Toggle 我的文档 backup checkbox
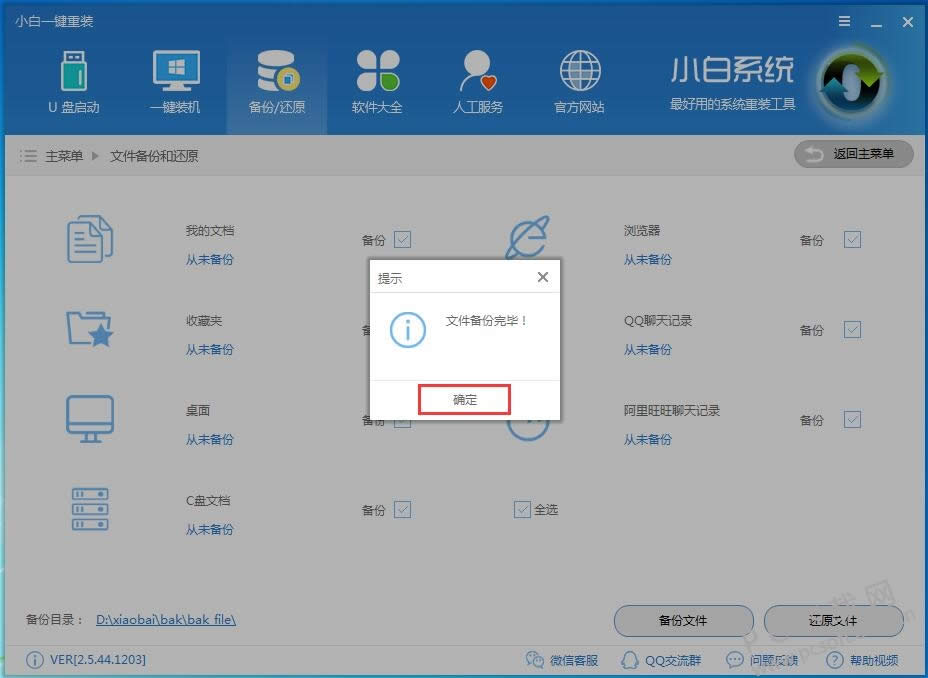Viewport: 928px width, 678px height. tap(402, 240)
